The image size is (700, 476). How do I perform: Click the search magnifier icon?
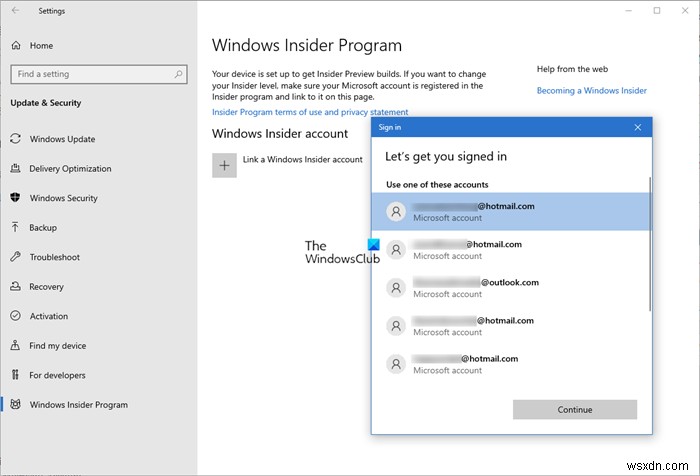click(179, 74)
